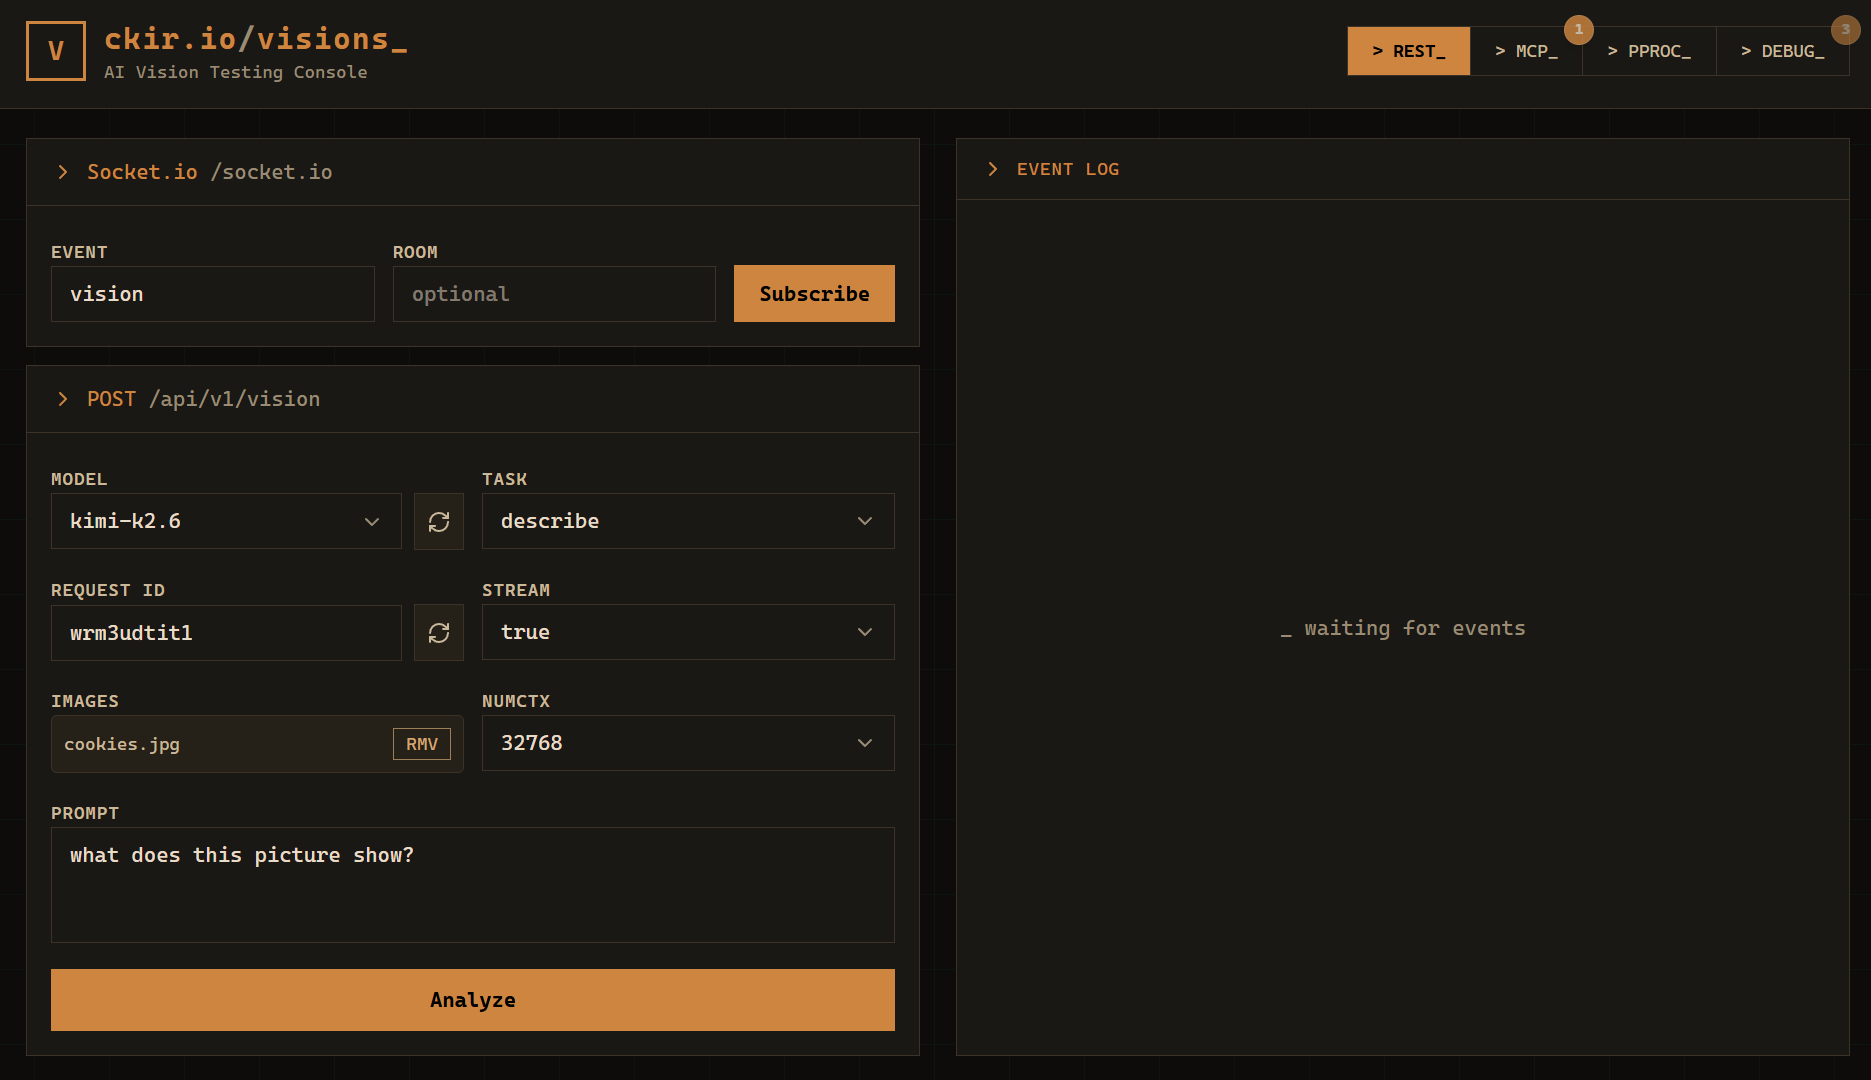Focus the REQUEST ID input field
1871x1080 pixels.
point(226,632)
